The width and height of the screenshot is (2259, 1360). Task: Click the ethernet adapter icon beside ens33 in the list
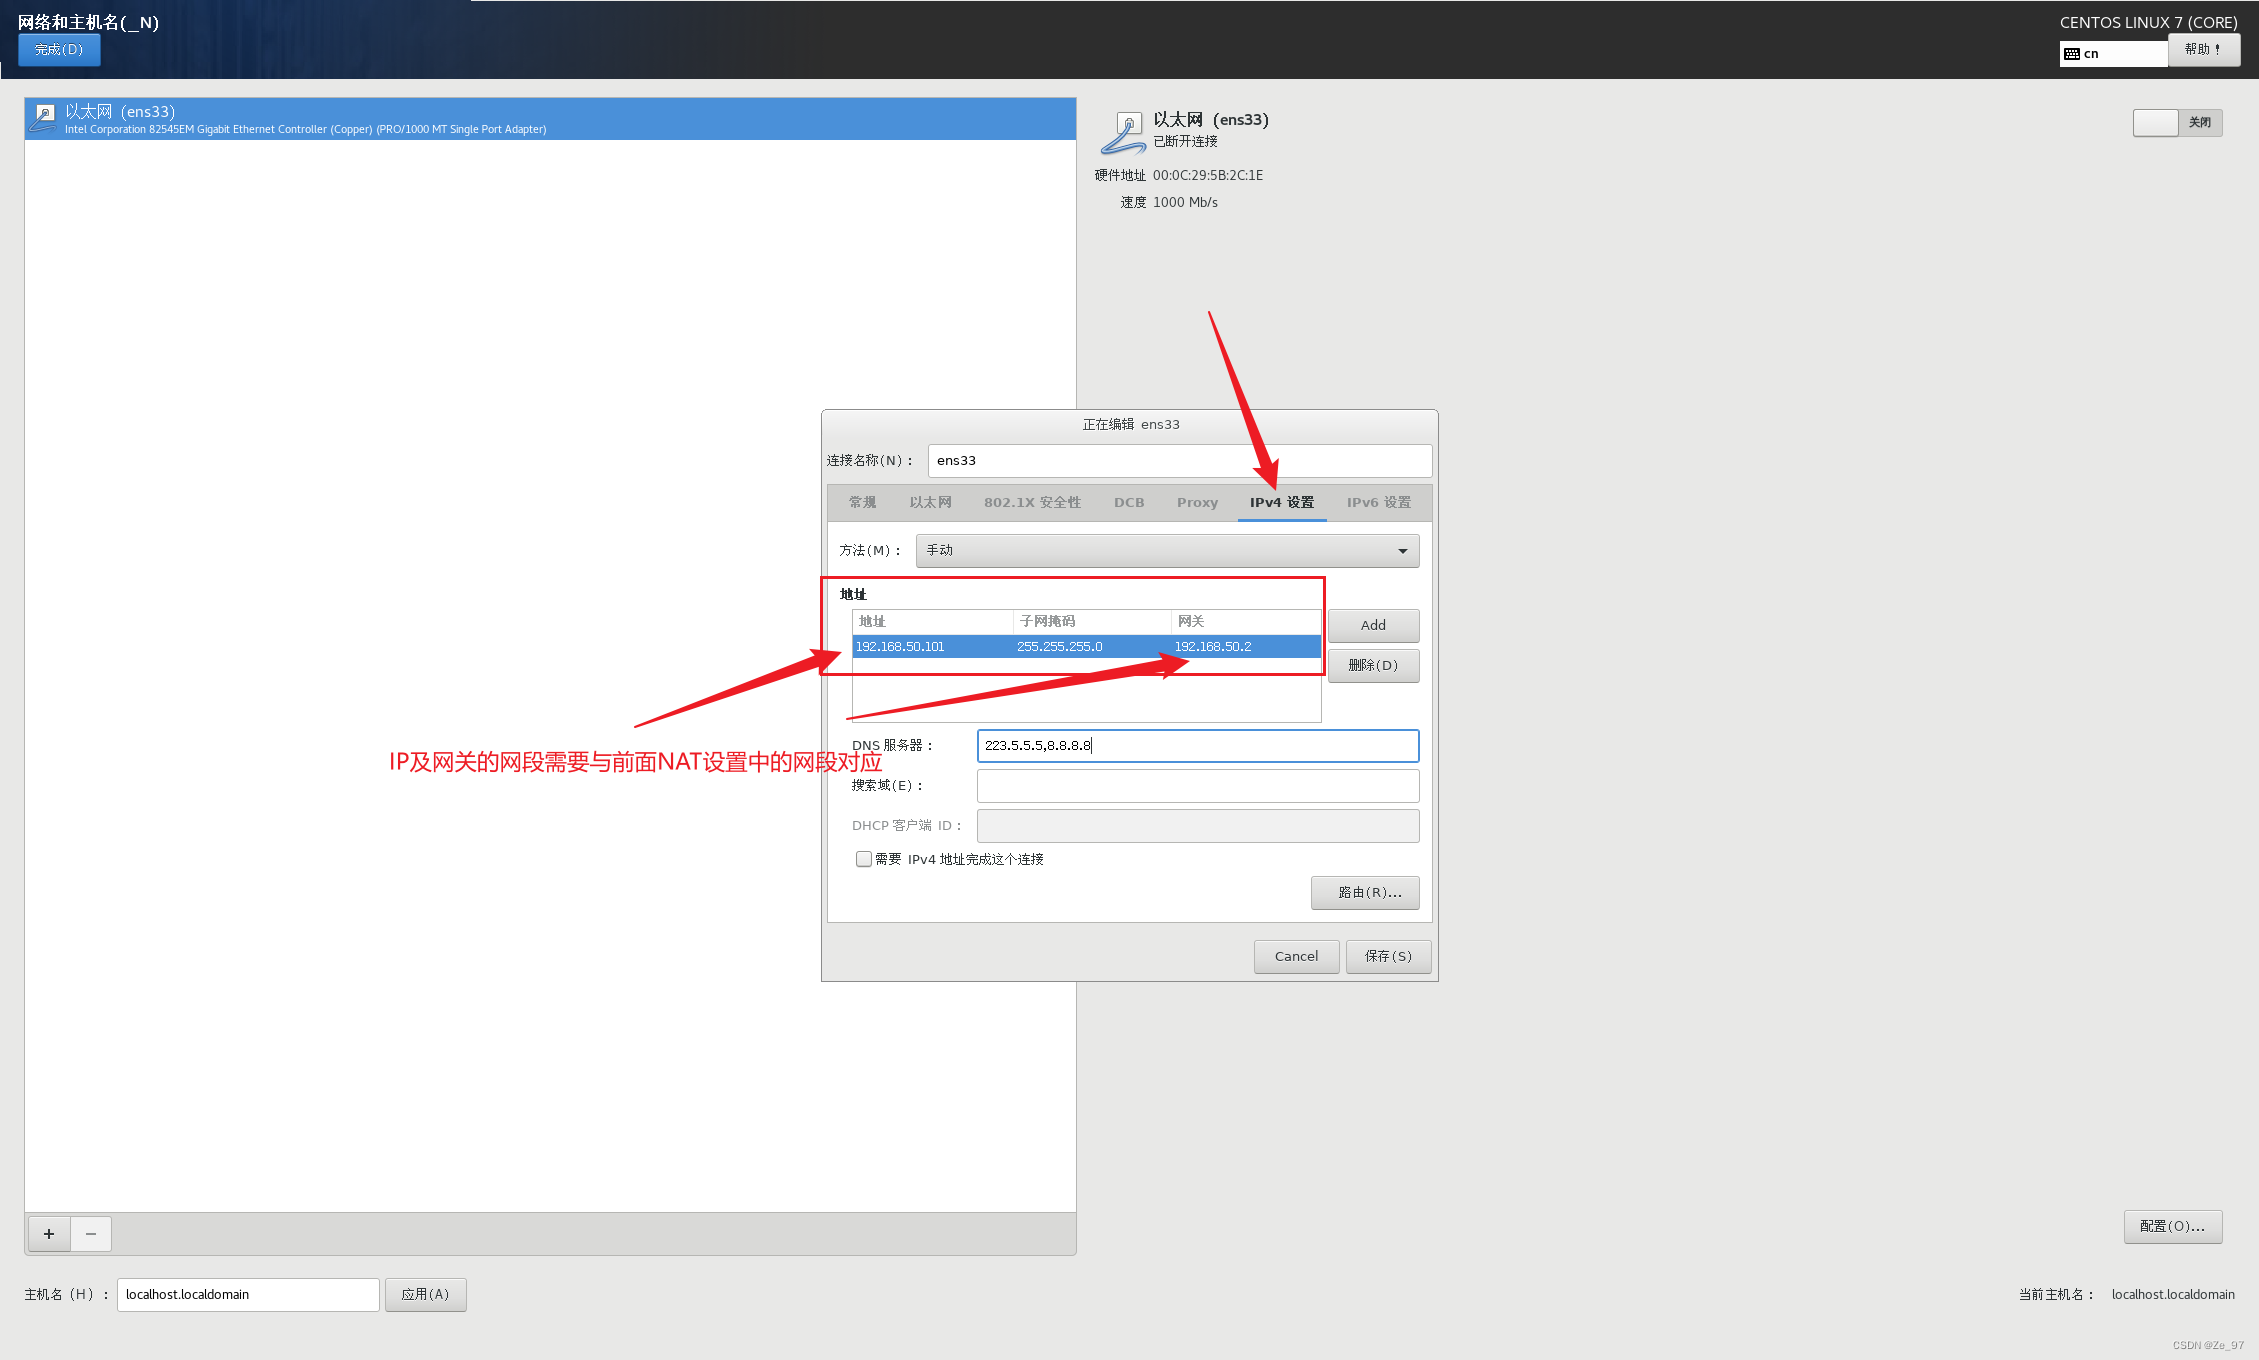coord(44,117)
